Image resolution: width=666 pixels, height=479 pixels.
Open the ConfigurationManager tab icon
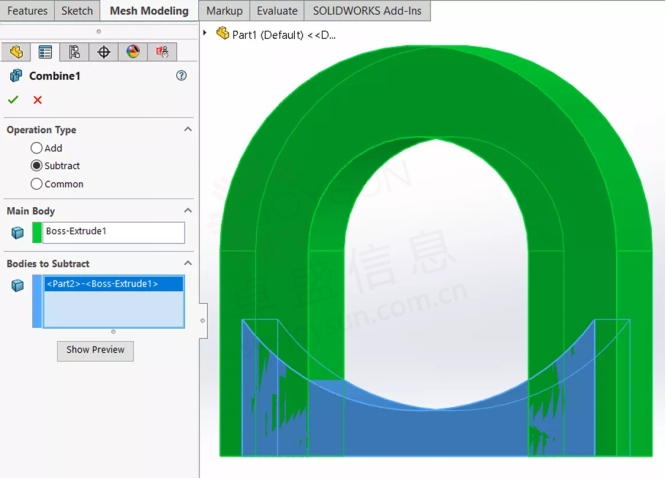point(74,52)
